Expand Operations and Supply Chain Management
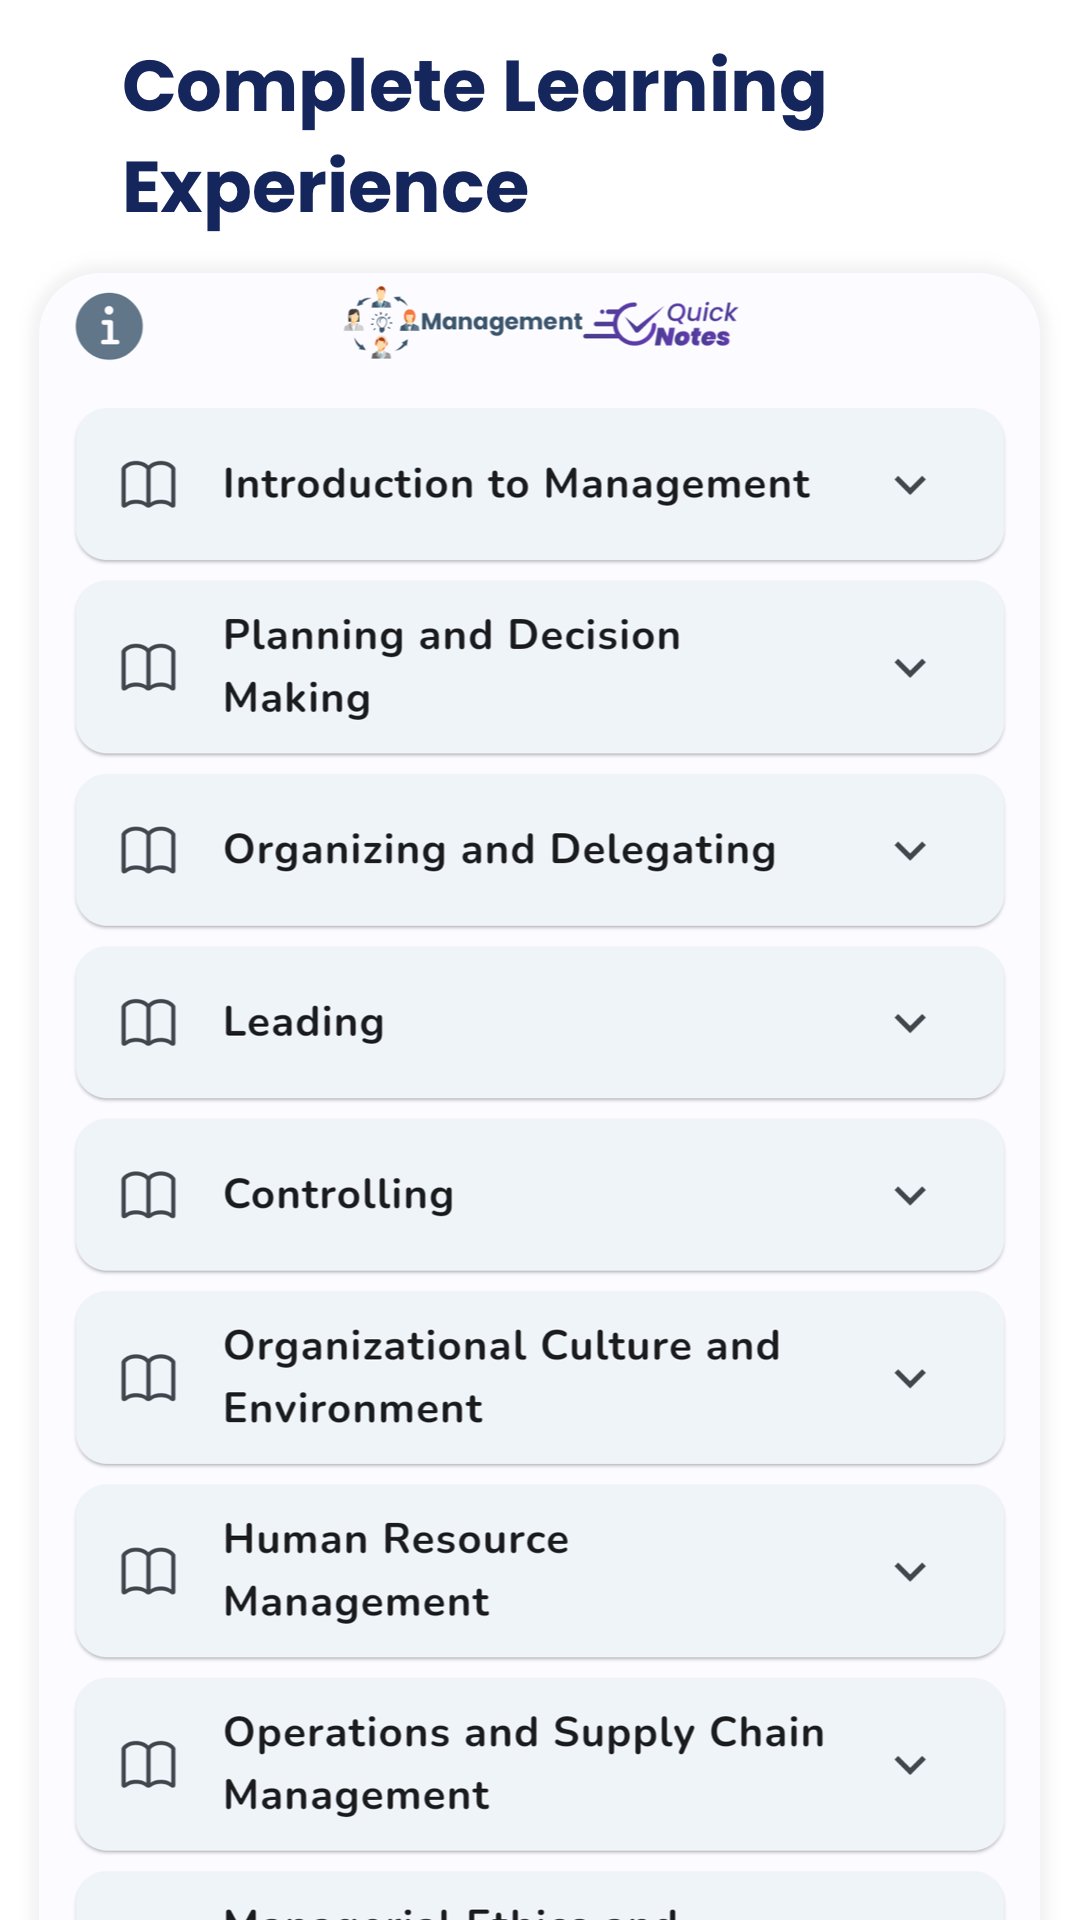 point(910,1763)
